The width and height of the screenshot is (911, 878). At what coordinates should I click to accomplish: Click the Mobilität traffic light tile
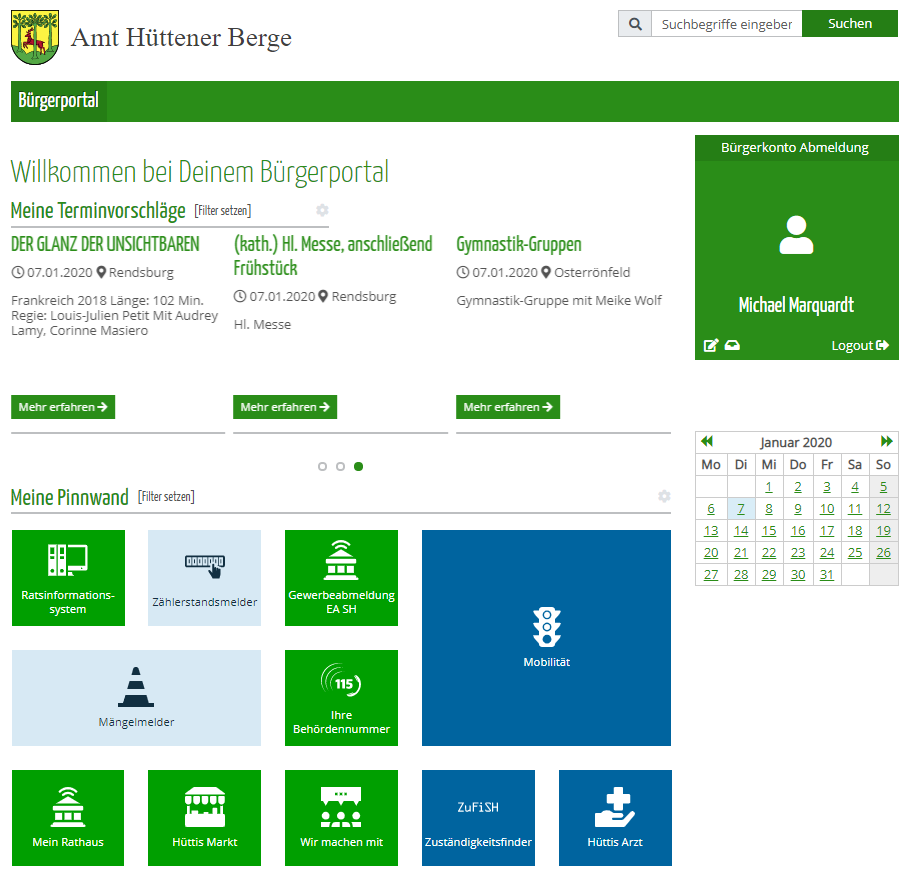point(547,638)
